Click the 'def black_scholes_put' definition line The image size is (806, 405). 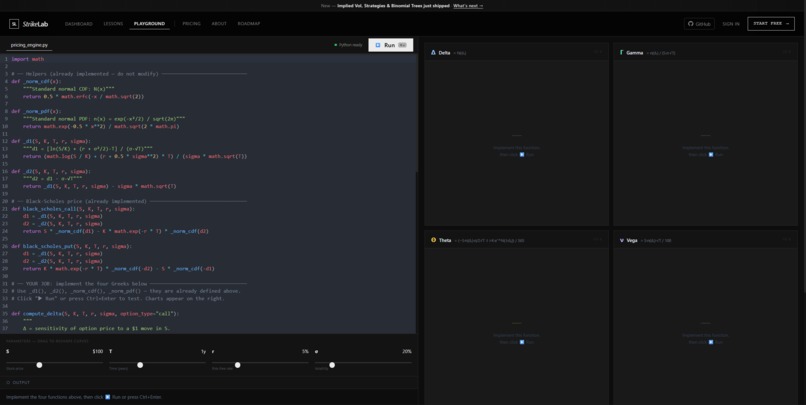click(71, 246)
